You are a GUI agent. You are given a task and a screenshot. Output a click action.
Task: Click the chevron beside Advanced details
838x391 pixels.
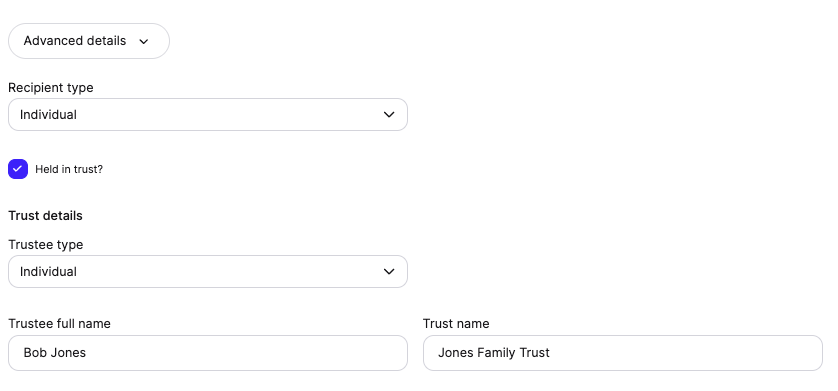tap(143, 42)
